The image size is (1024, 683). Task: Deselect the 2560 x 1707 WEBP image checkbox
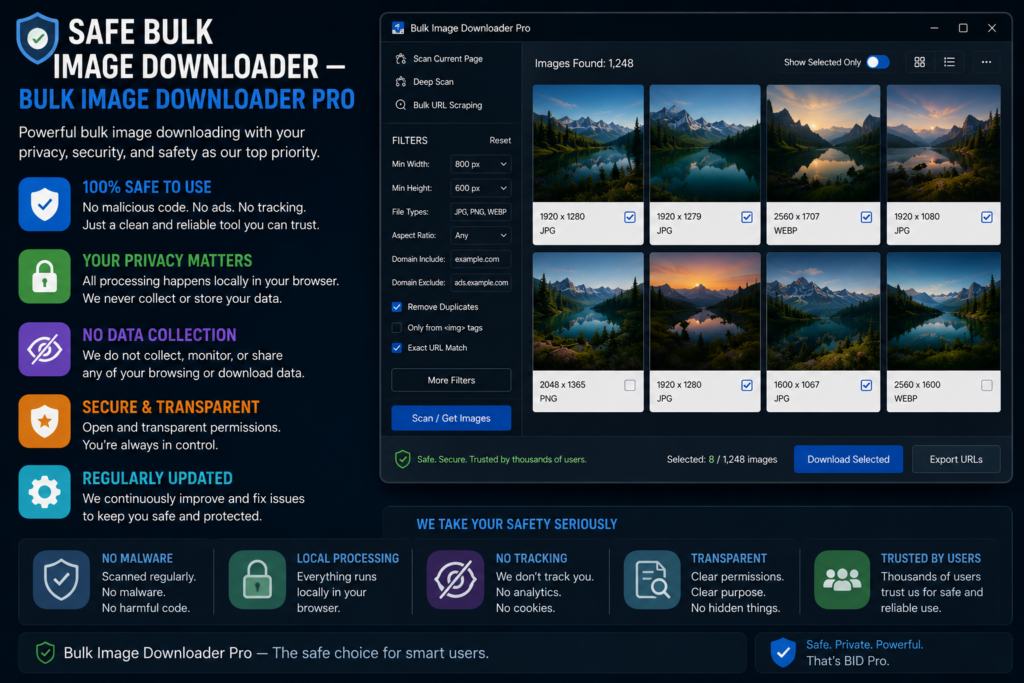867,217
